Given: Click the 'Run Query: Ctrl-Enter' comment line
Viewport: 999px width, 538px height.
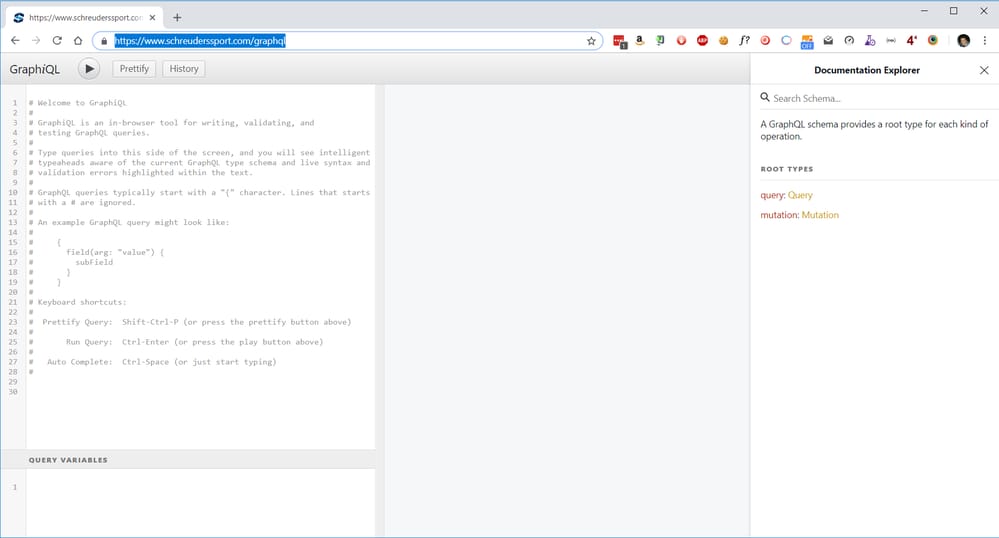Looking at the screenshot, I should pos(176,342).
